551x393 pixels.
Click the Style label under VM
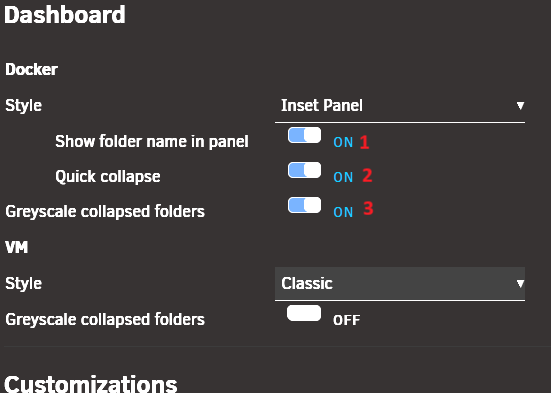[x=24, y=283]
